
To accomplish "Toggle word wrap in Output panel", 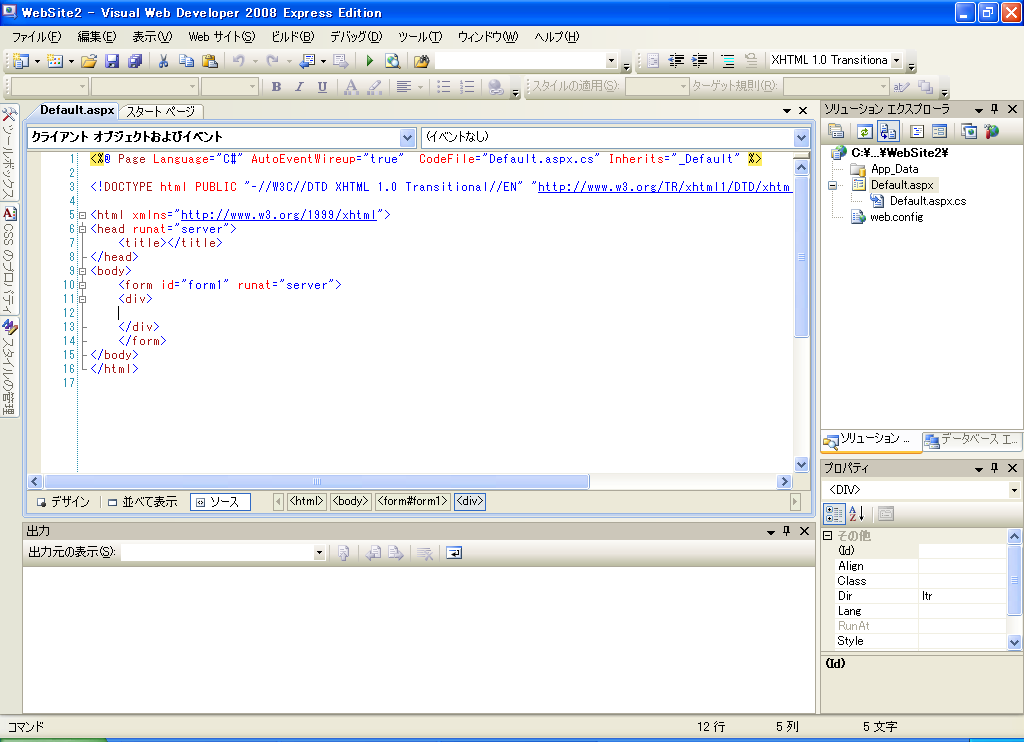I will pos(453,552).
